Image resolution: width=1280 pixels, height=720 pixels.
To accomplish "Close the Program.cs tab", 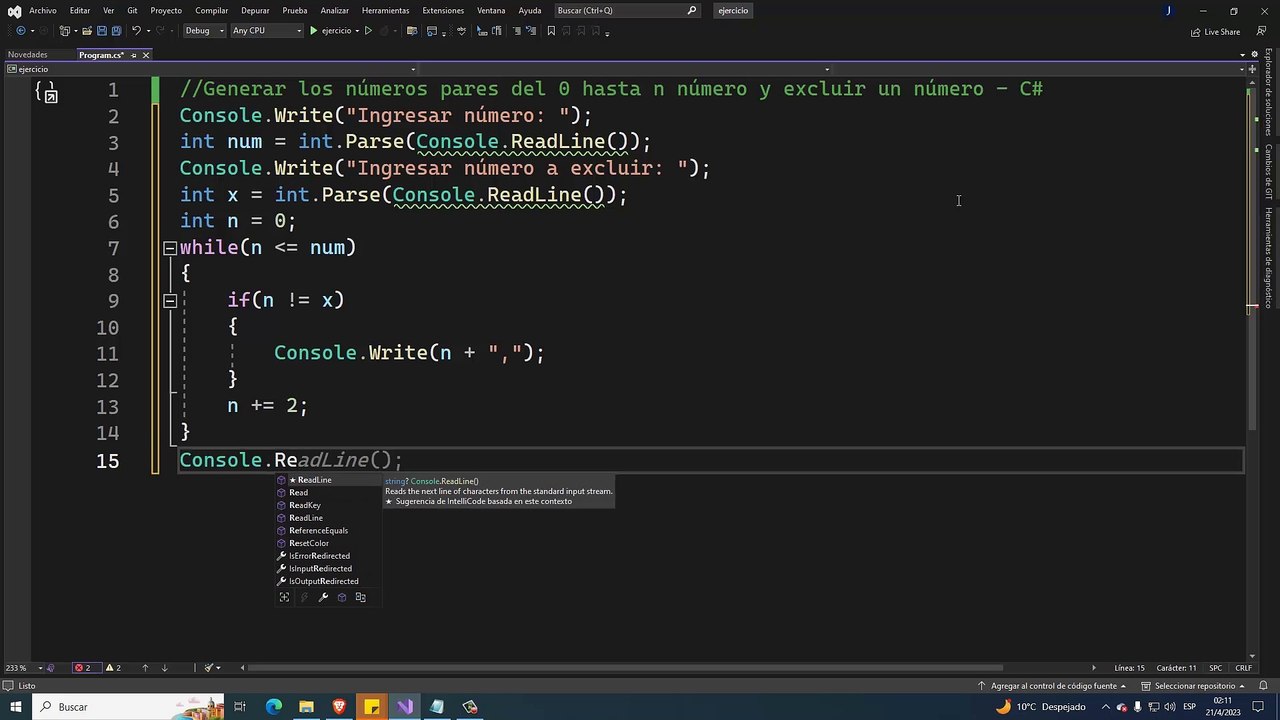I will tap(145, 55).
